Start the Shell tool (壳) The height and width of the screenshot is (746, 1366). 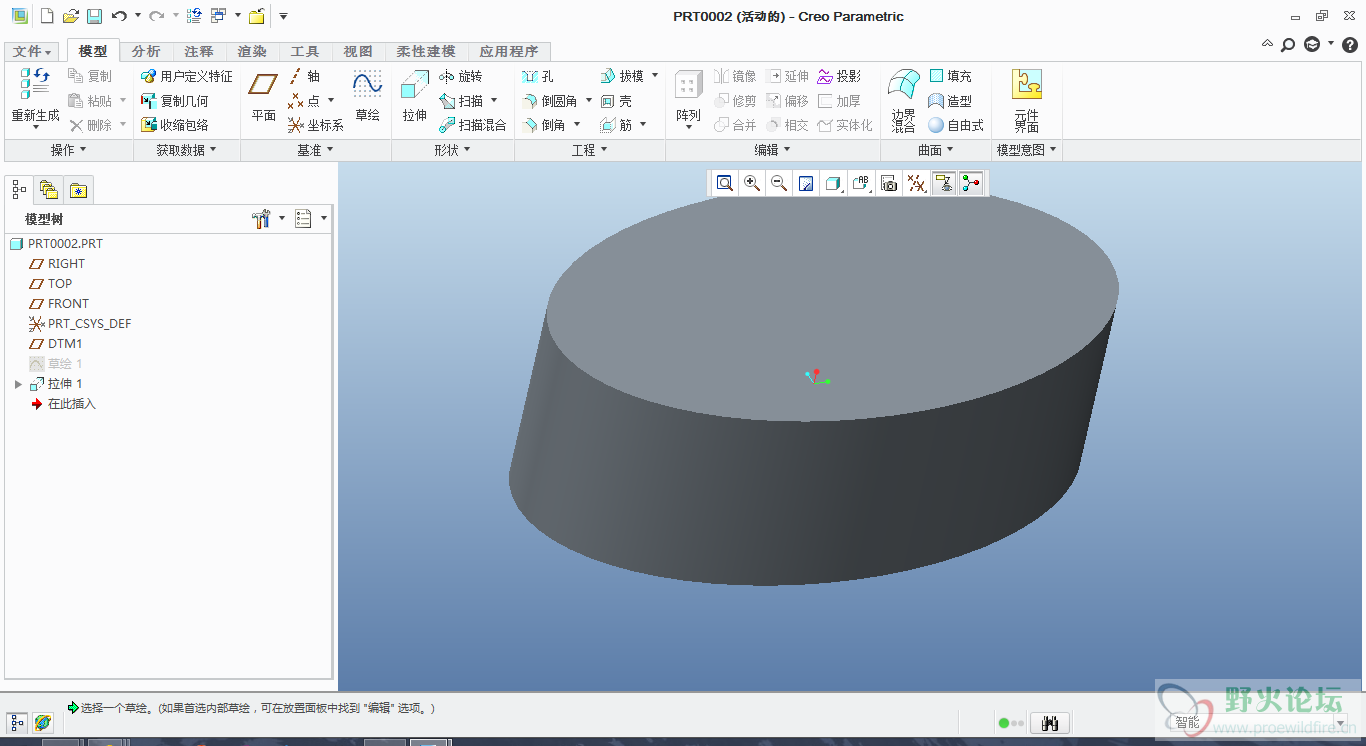[616, 101]
